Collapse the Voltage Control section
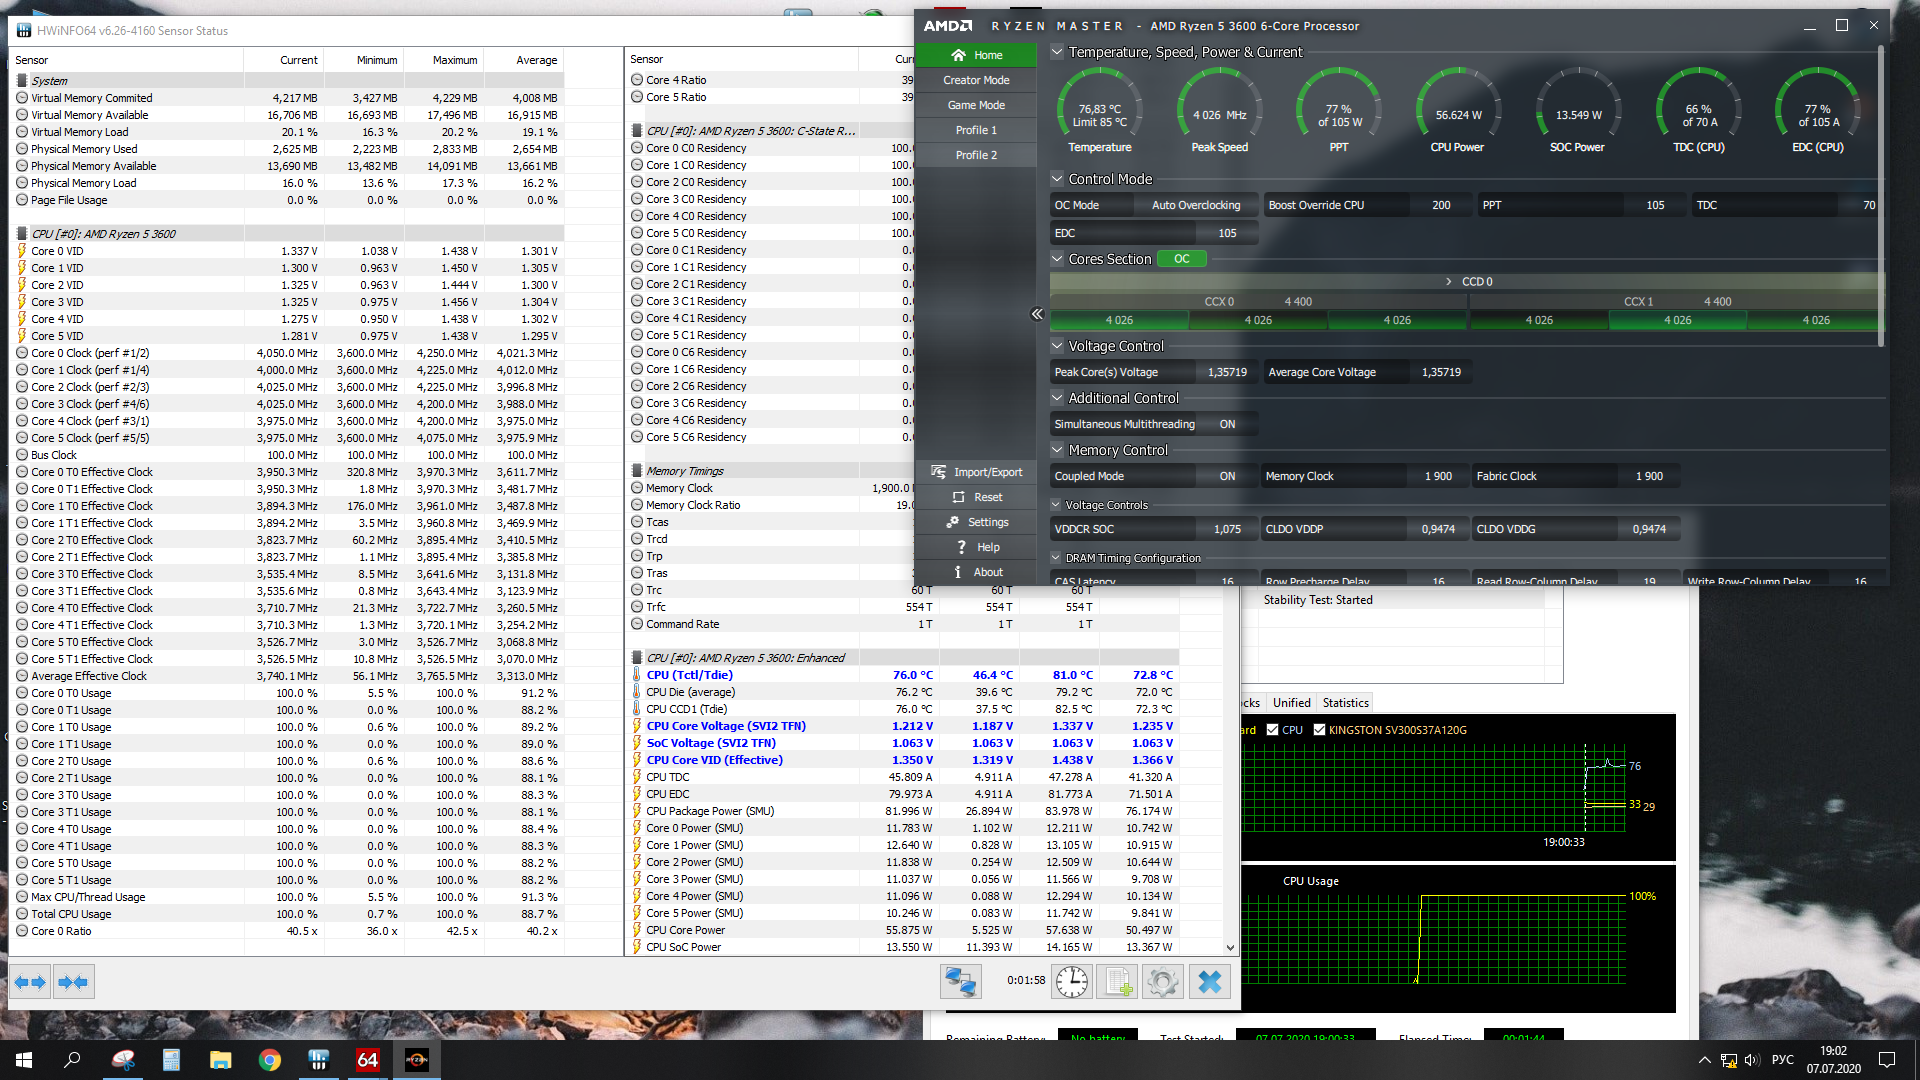 click(x=1057, y=346)
